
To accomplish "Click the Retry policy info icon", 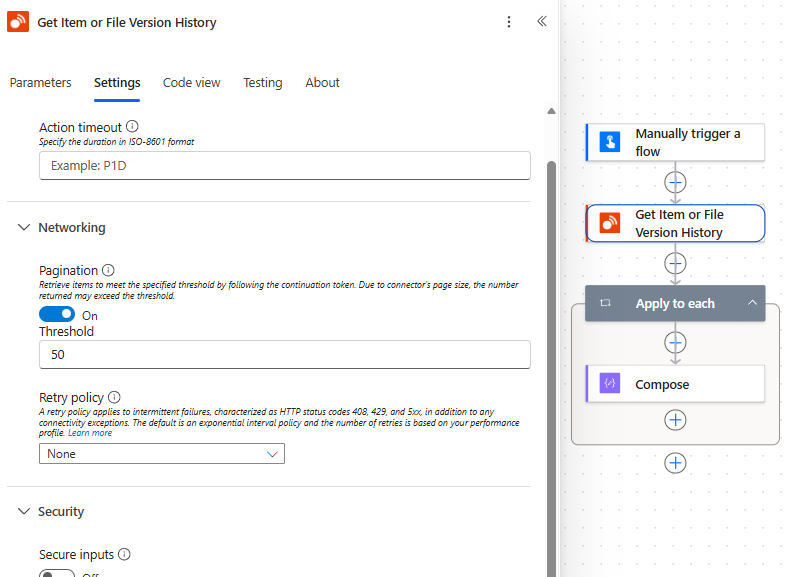I will tap(115, 397).
